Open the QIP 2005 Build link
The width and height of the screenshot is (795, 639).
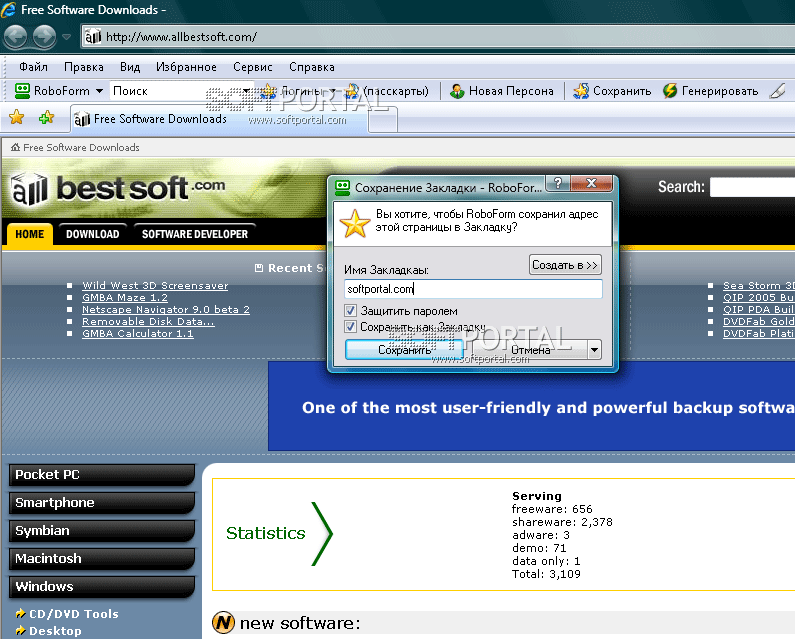click(758, 298)
